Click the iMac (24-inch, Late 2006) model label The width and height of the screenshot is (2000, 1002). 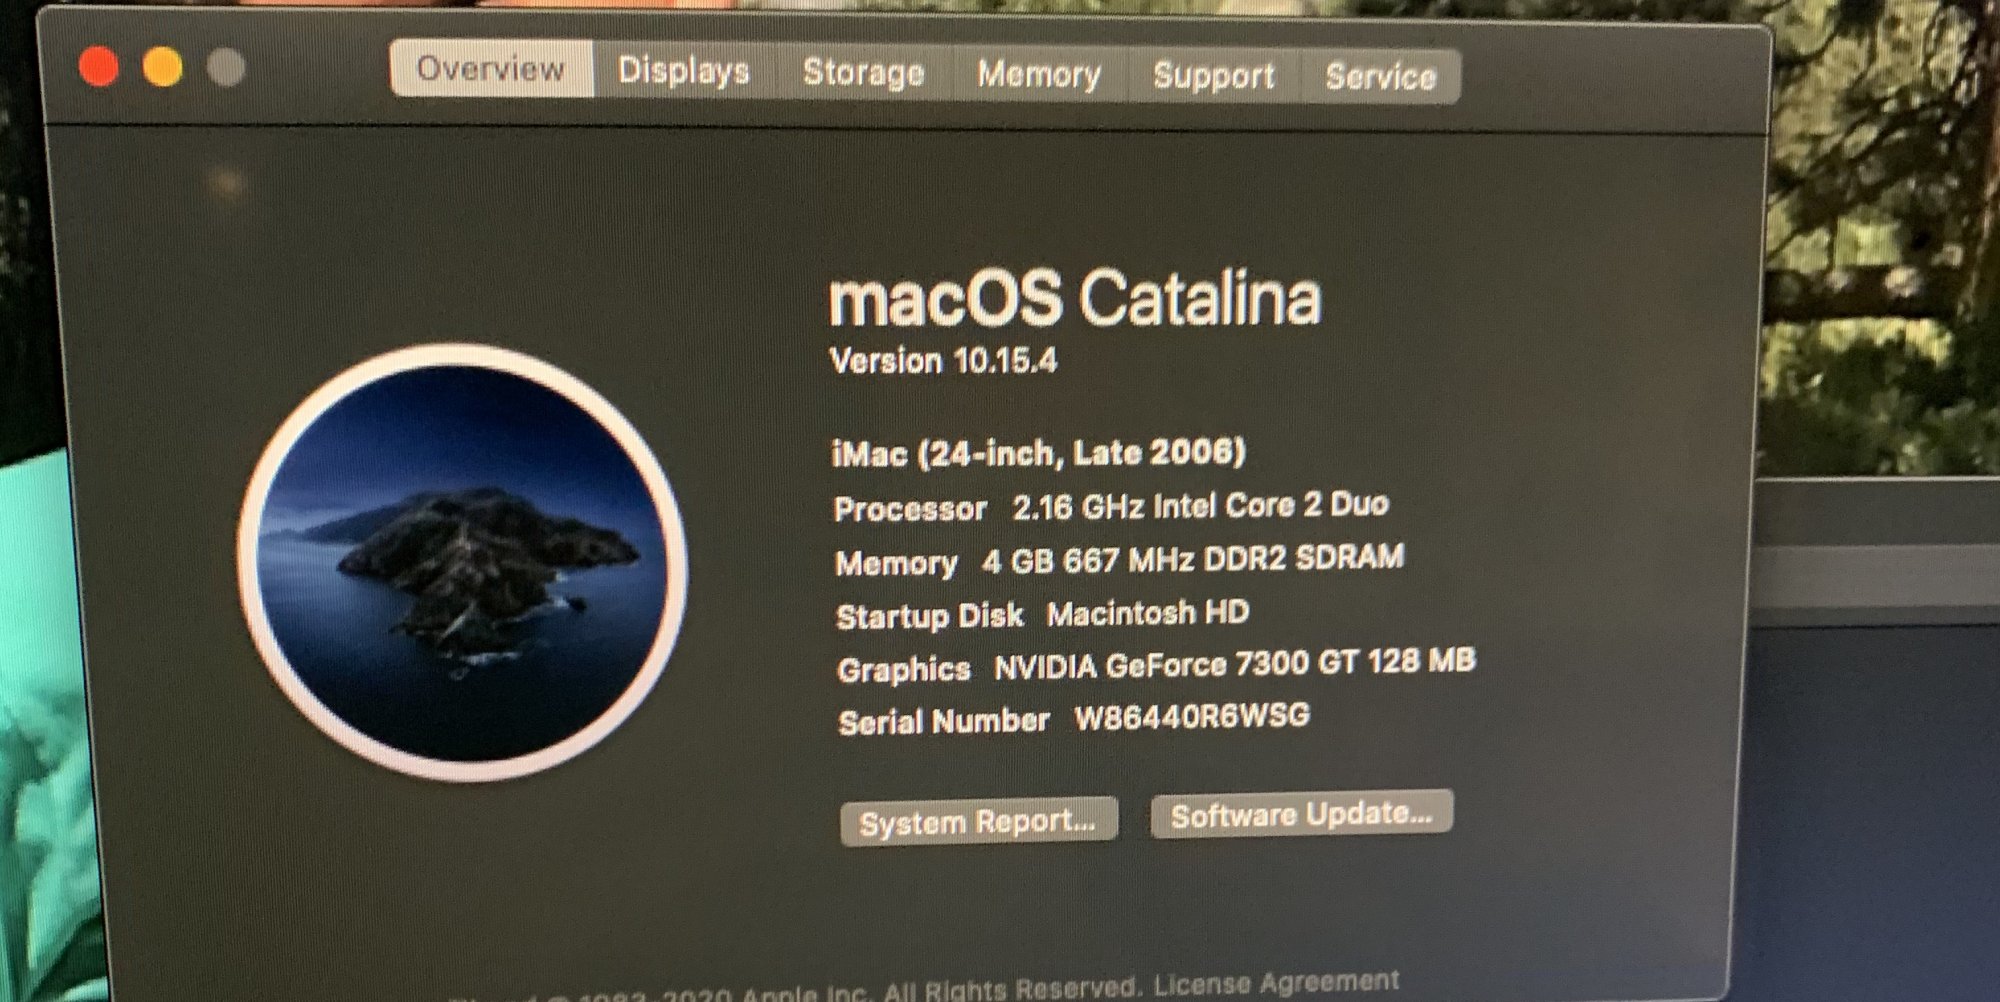tap(1038, 454)
